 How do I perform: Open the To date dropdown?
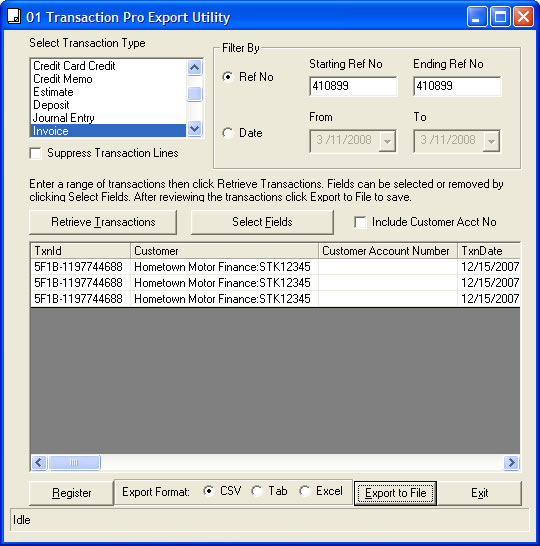coord(491,141)
